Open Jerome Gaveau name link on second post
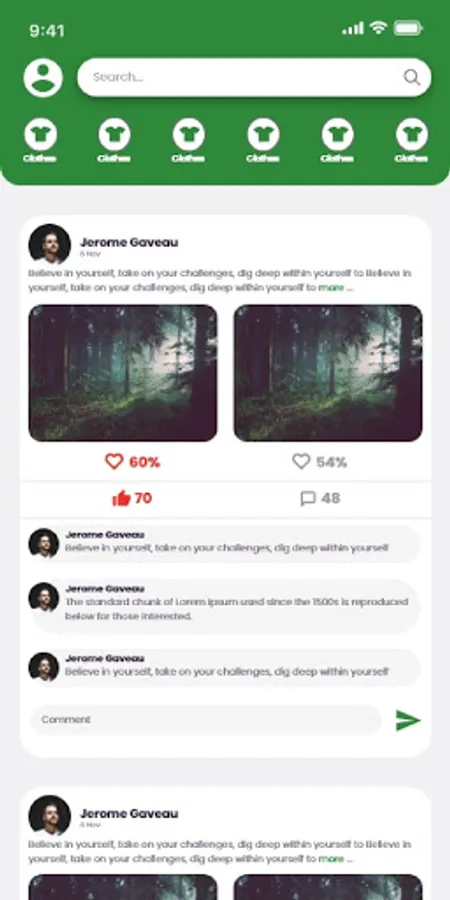Image resolution: width=450 pixels, height=900 pixels. click(x=129, y=813)
